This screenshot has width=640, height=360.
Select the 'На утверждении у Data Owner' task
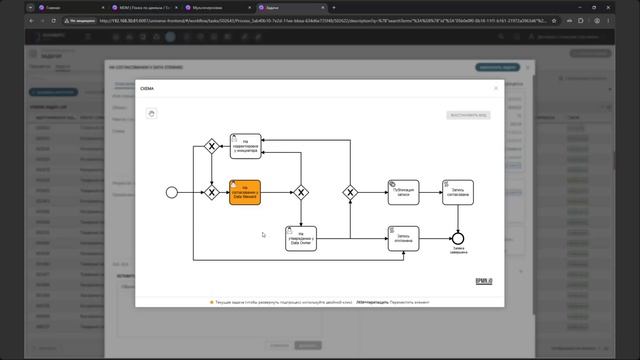[301, 239]
